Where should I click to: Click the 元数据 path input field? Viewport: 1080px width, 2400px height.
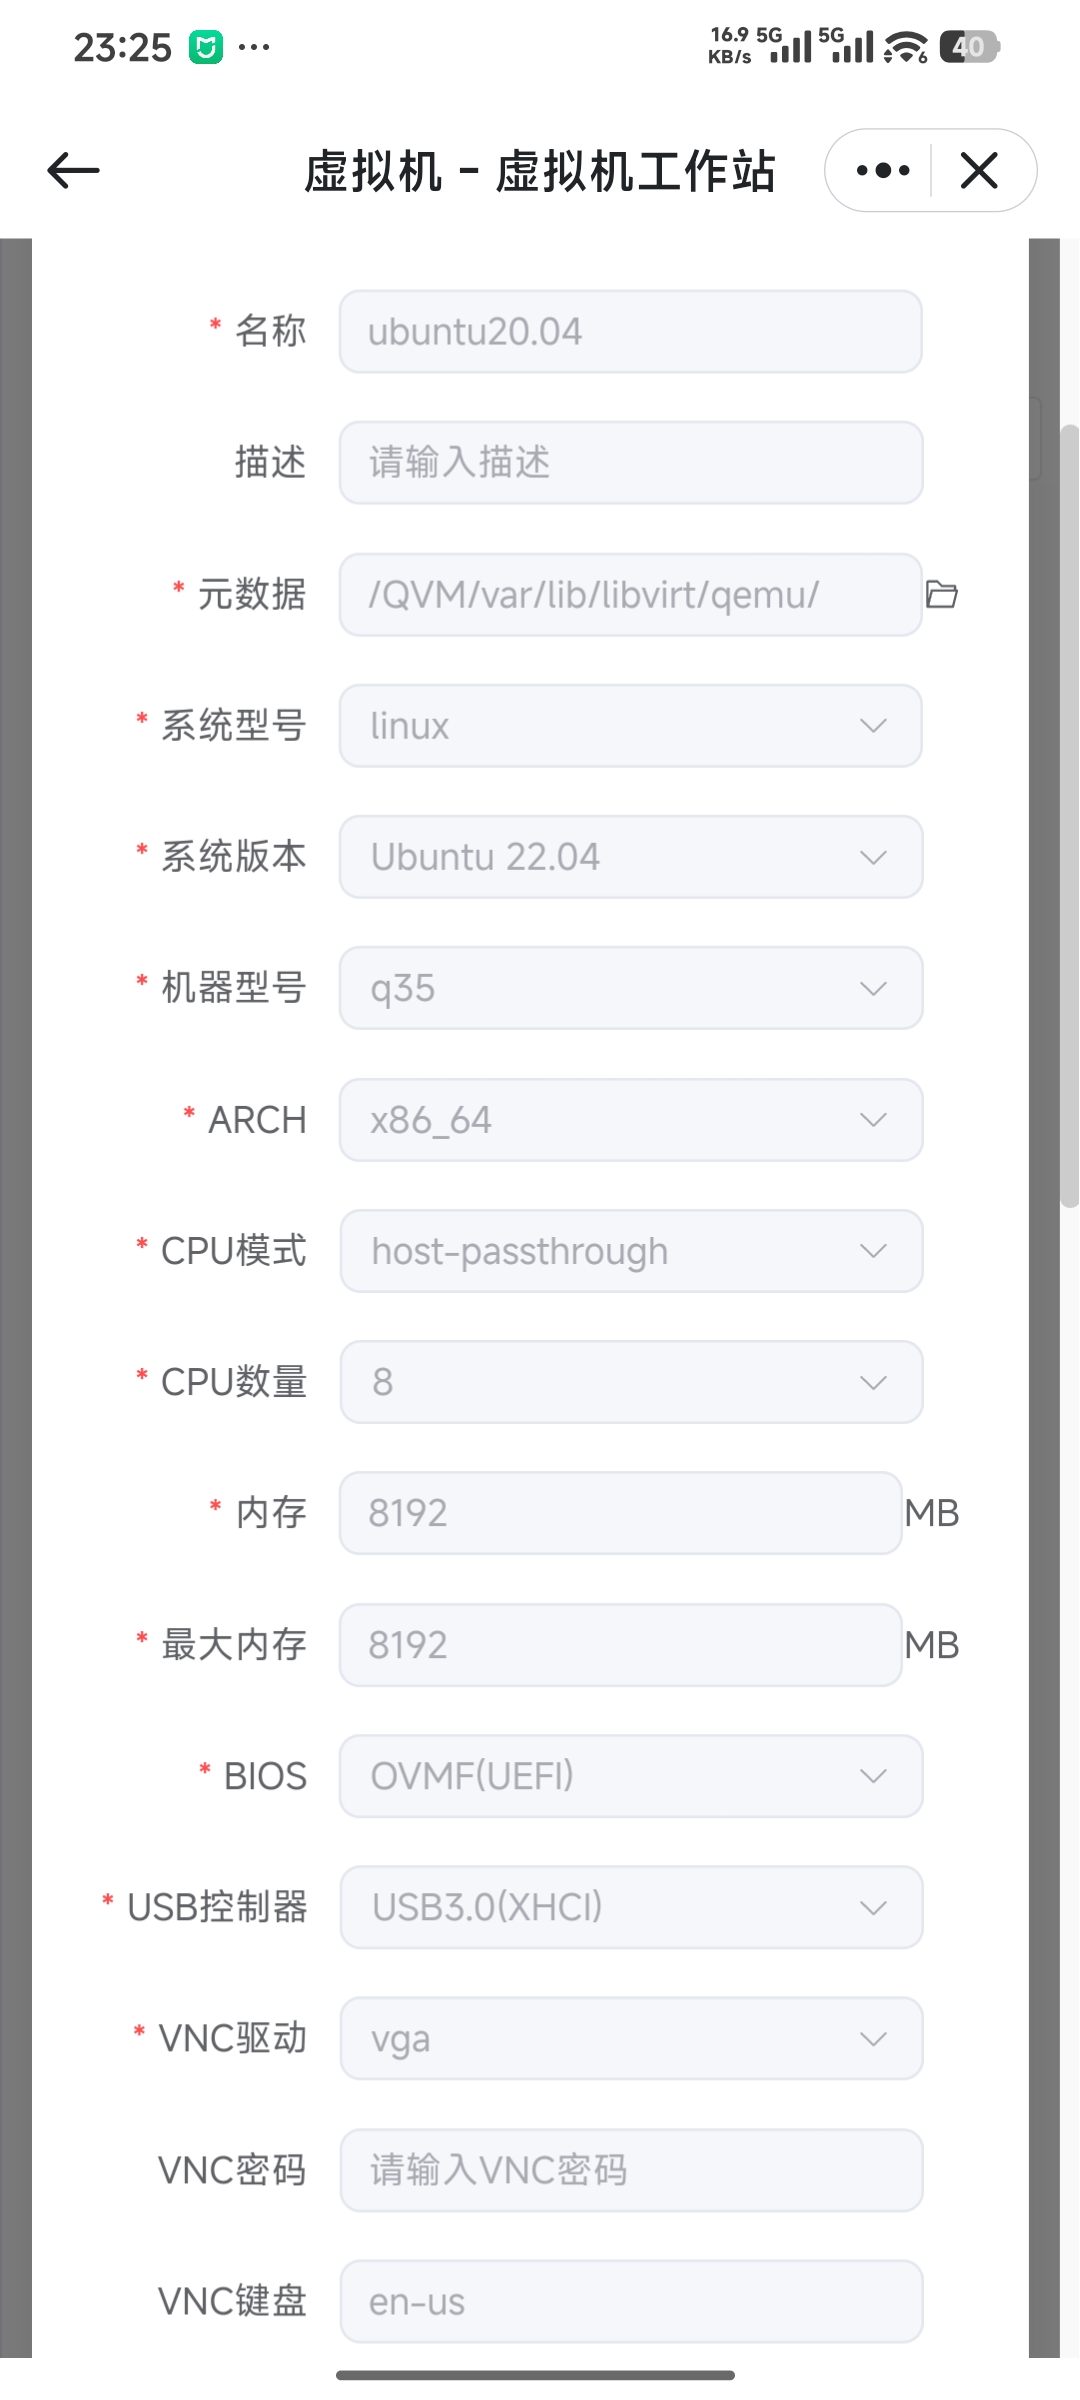[x=630, y=595]
